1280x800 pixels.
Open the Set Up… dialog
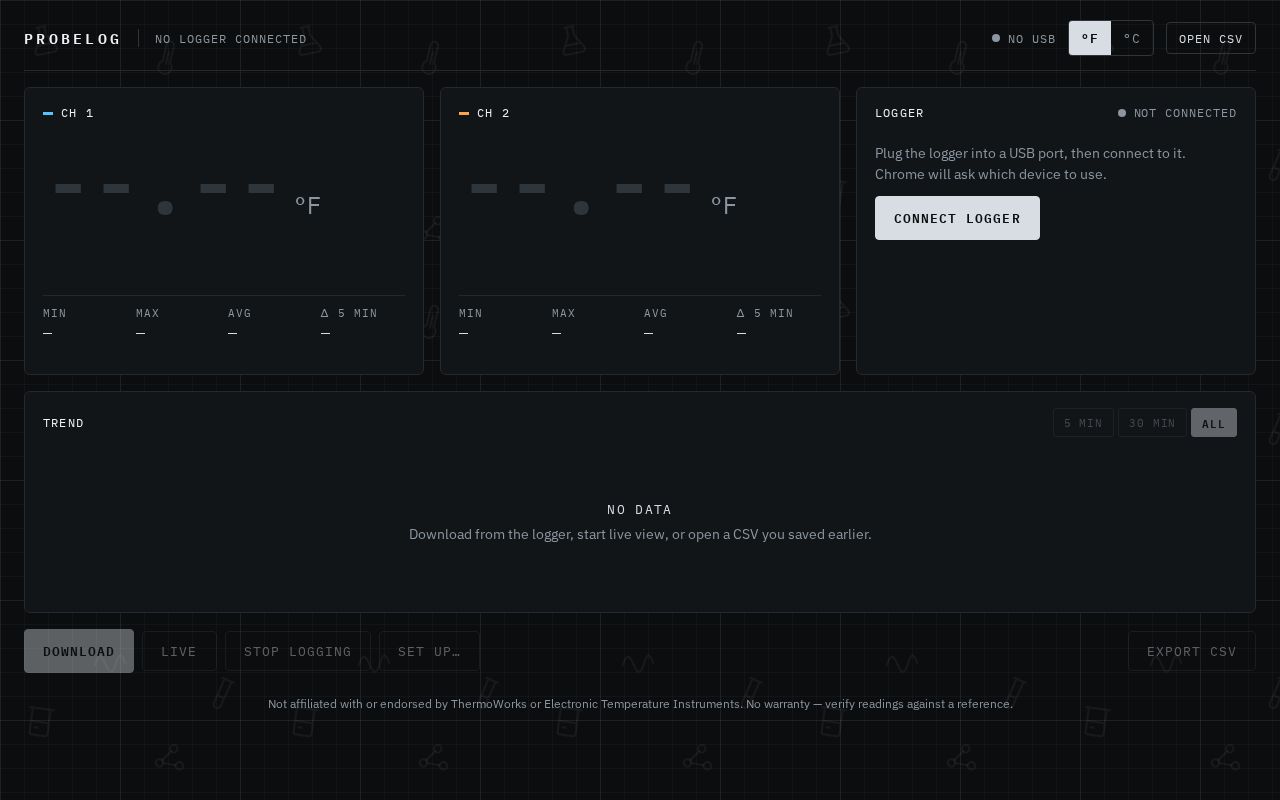(x=429, y=651)
